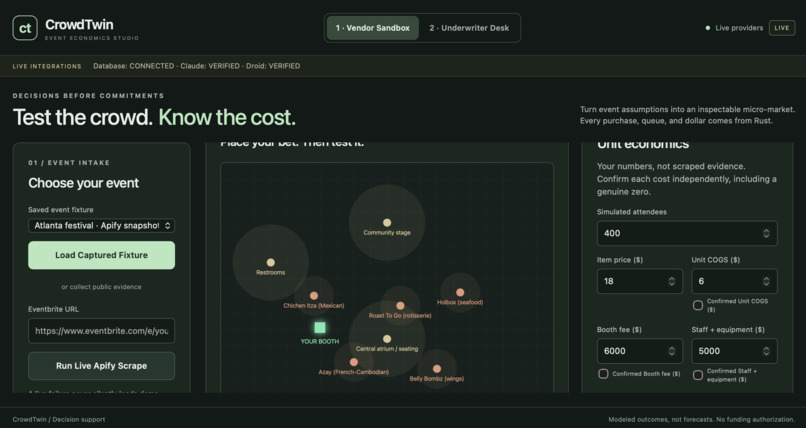Click the Item price stepper arrows

pos(671,281)
